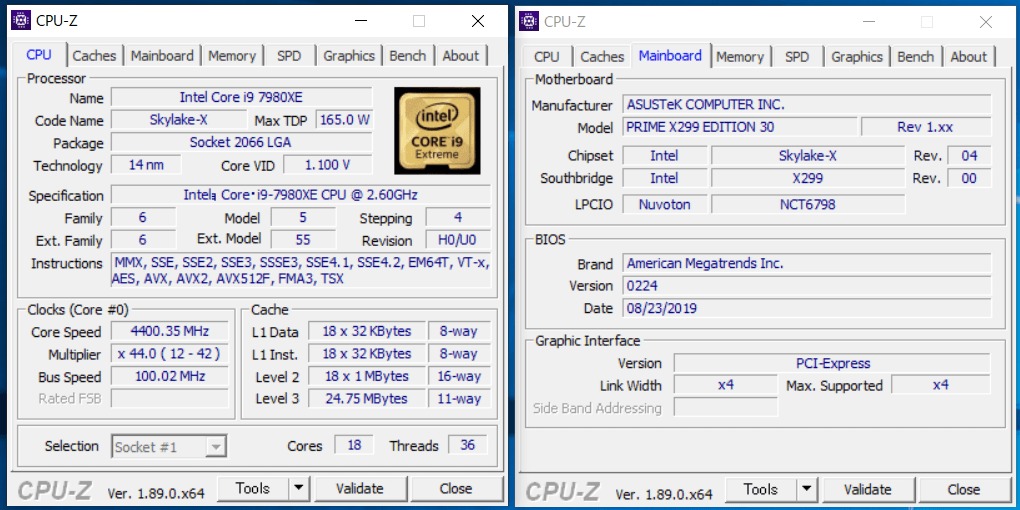The height and width of the screenshot is (510, 1020).
Task: Click the Max TDP value 165.0 W
Action: point(344,120)
